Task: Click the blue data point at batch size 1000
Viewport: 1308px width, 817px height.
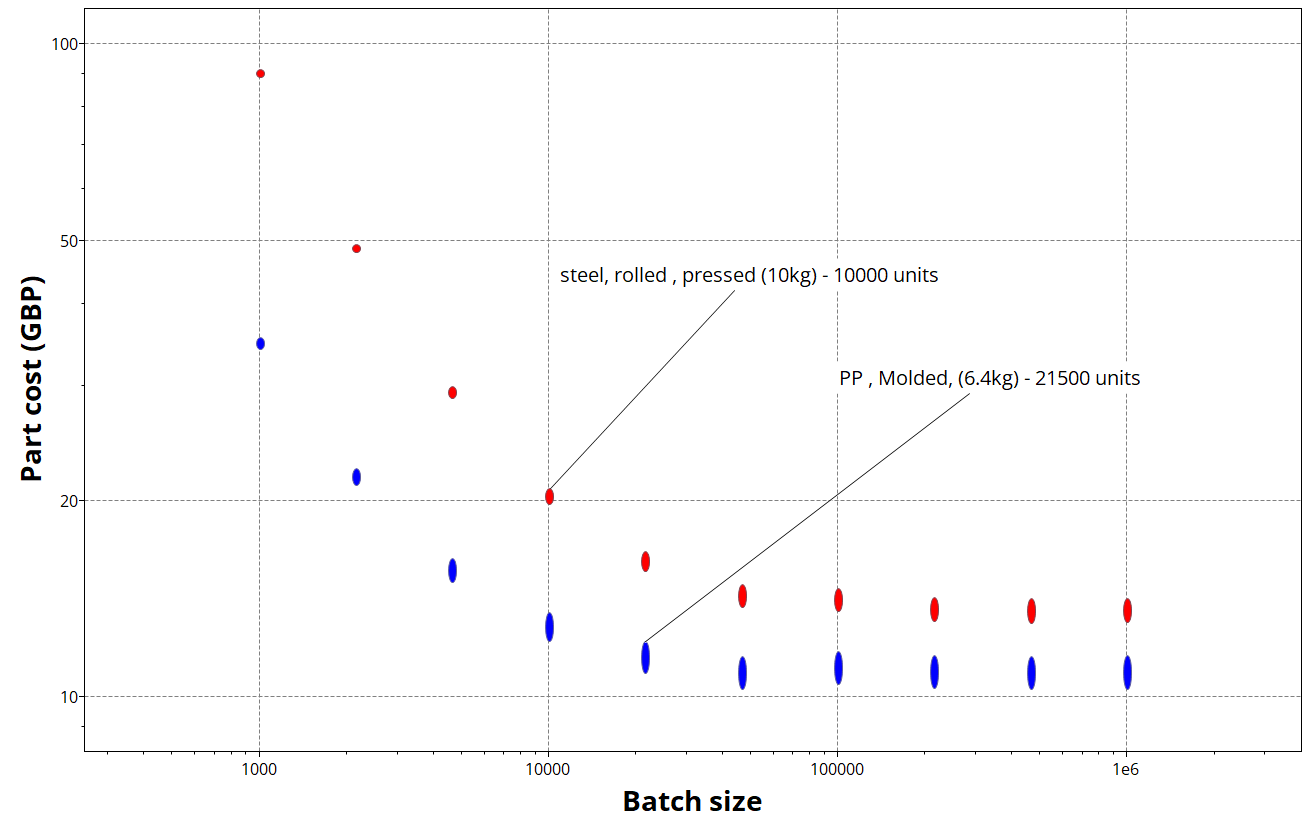Action: coord(260,343)
